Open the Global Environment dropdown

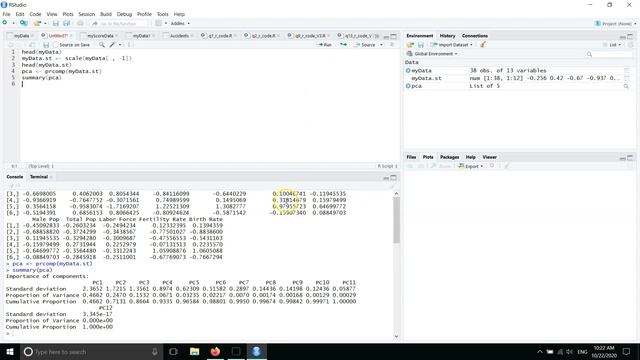[x=432, y=54]
